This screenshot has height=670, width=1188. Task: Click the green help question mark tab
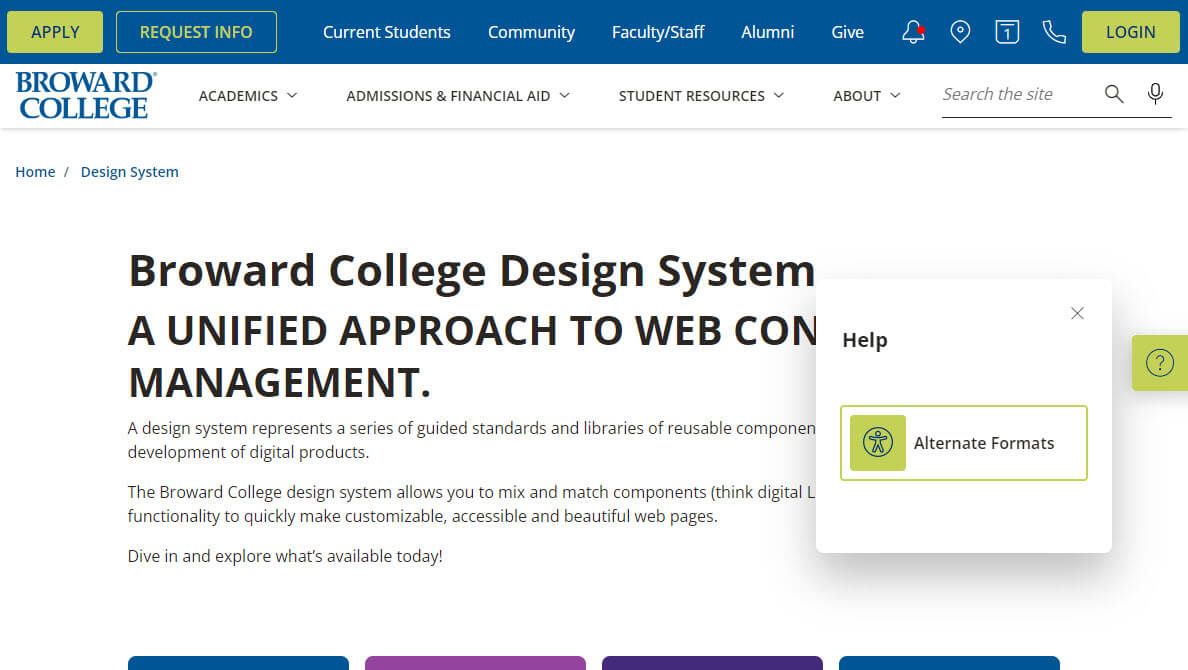pyautogui.click(x=1160, y=363)
